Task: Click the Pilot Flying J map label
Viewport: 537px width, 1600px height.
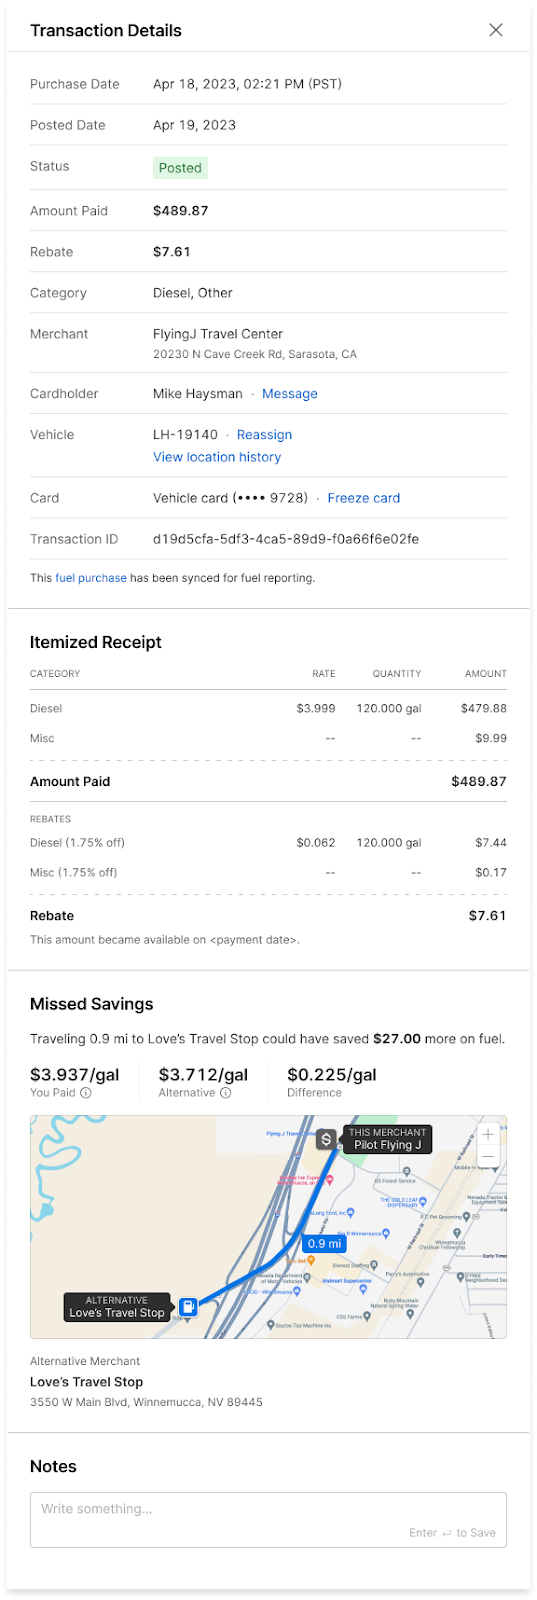Action: point(387,1139)
